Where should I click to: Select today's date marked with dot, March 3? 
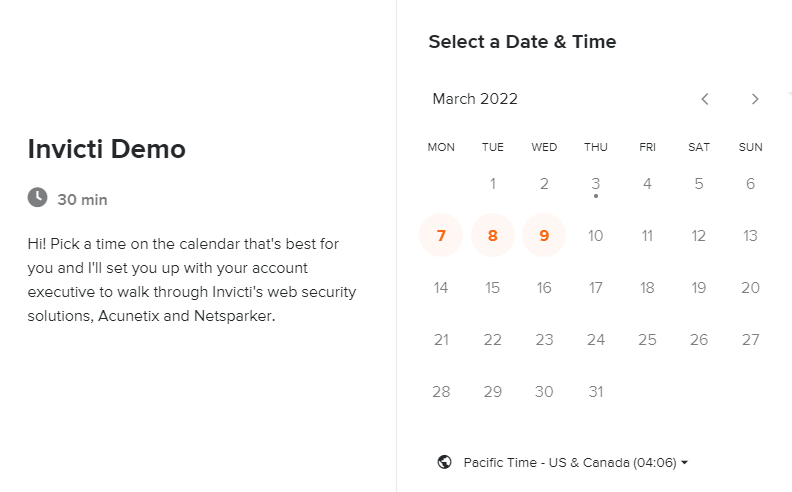(596, 184)
